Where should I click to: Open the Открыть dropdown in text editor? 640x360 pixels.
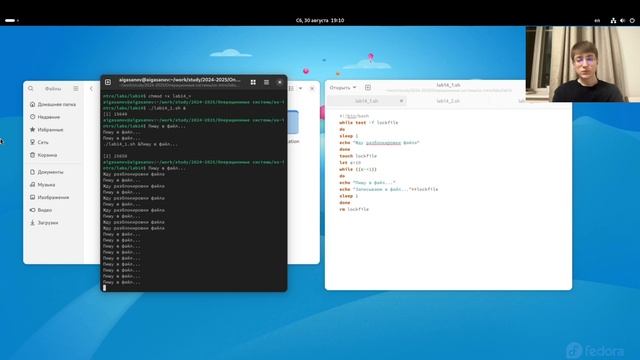pyautogui.click(x=343, y=88)
